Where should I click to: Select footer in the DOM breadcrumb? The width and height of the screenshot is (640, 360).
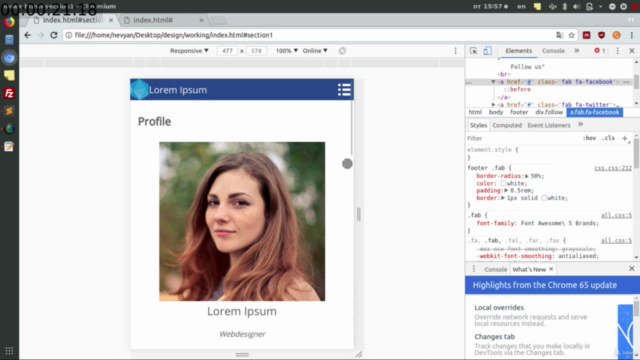click(x=519, y=112)
